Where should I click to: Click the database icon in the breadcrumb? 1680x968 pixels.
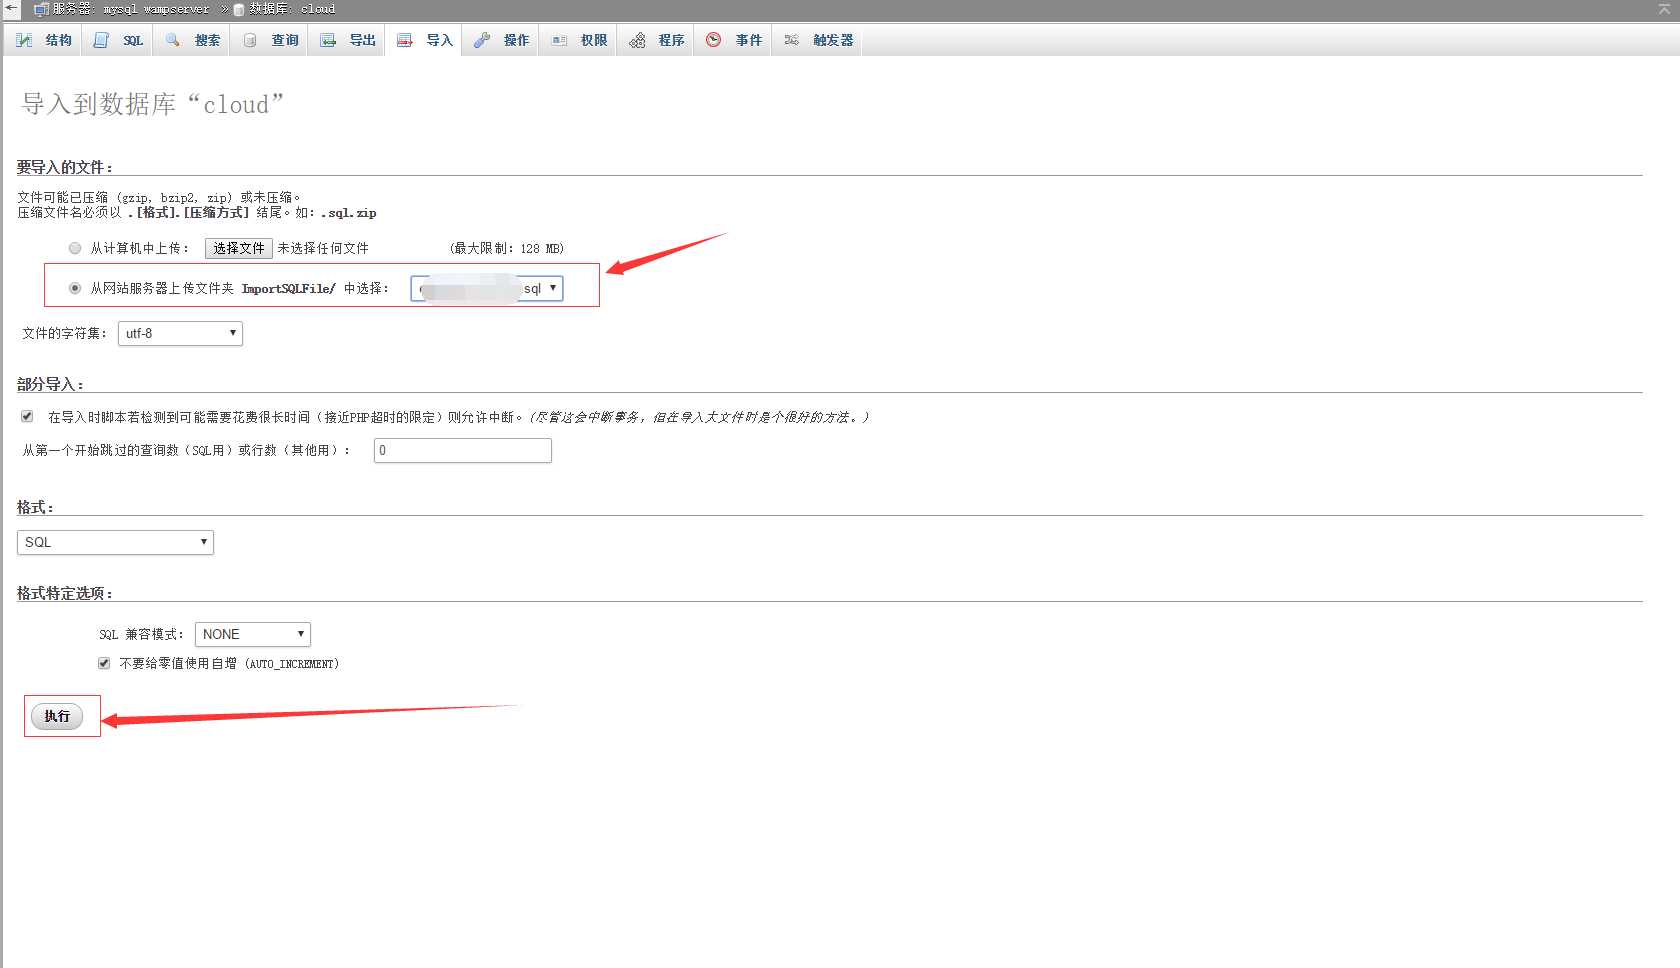[239, 9]
